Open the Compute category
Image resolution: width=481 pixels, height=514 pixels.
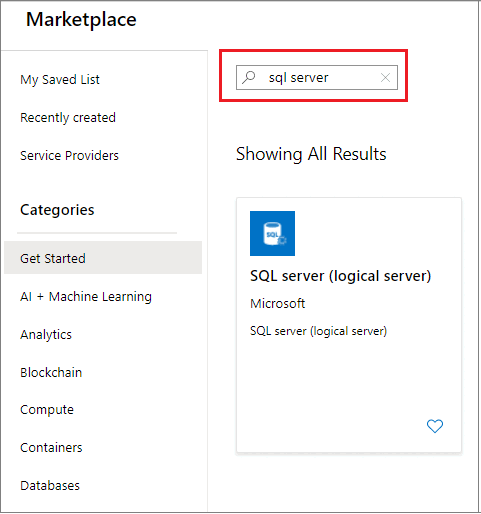click(x=47, y=410)
